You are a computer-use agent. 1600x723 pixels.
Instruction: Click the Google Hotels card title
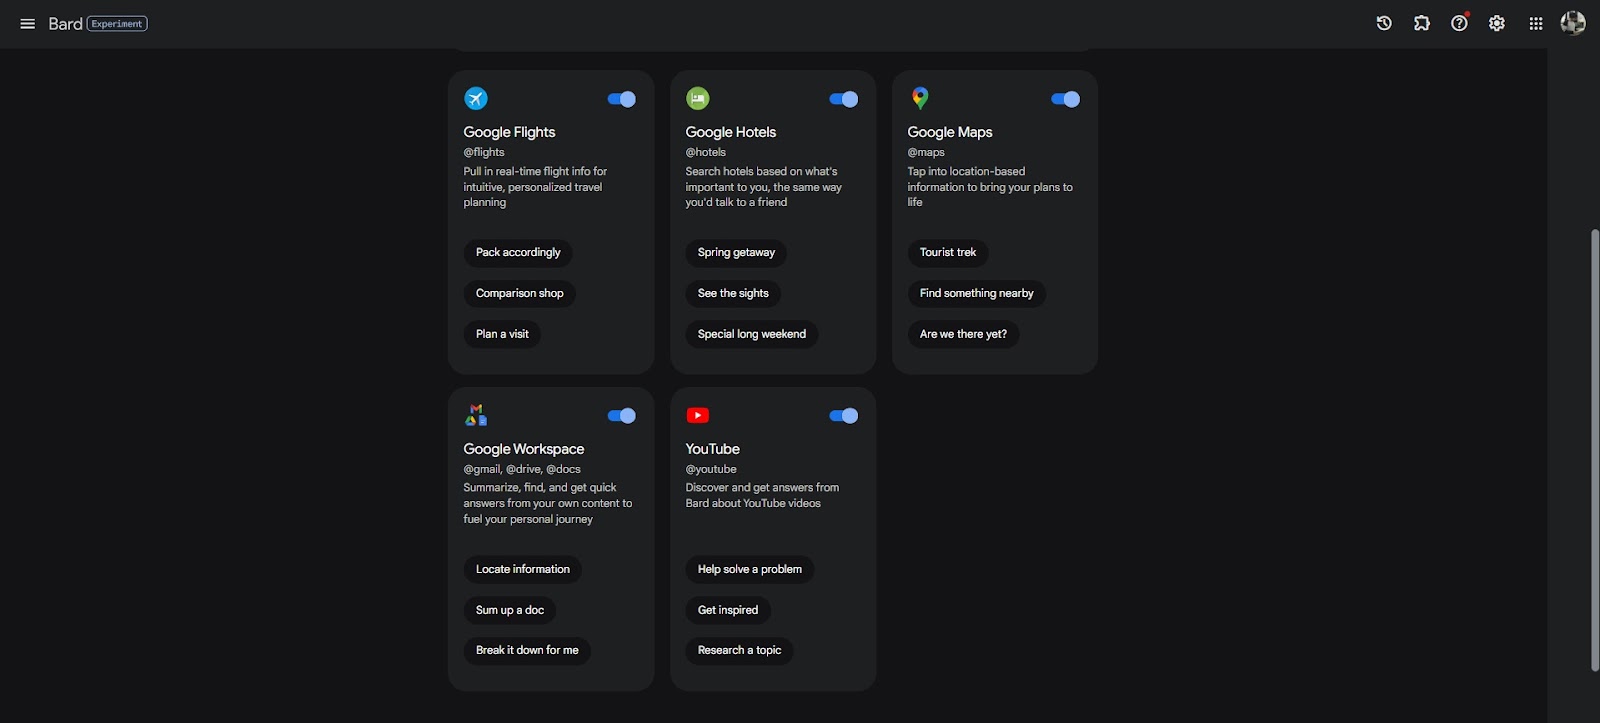731,132
